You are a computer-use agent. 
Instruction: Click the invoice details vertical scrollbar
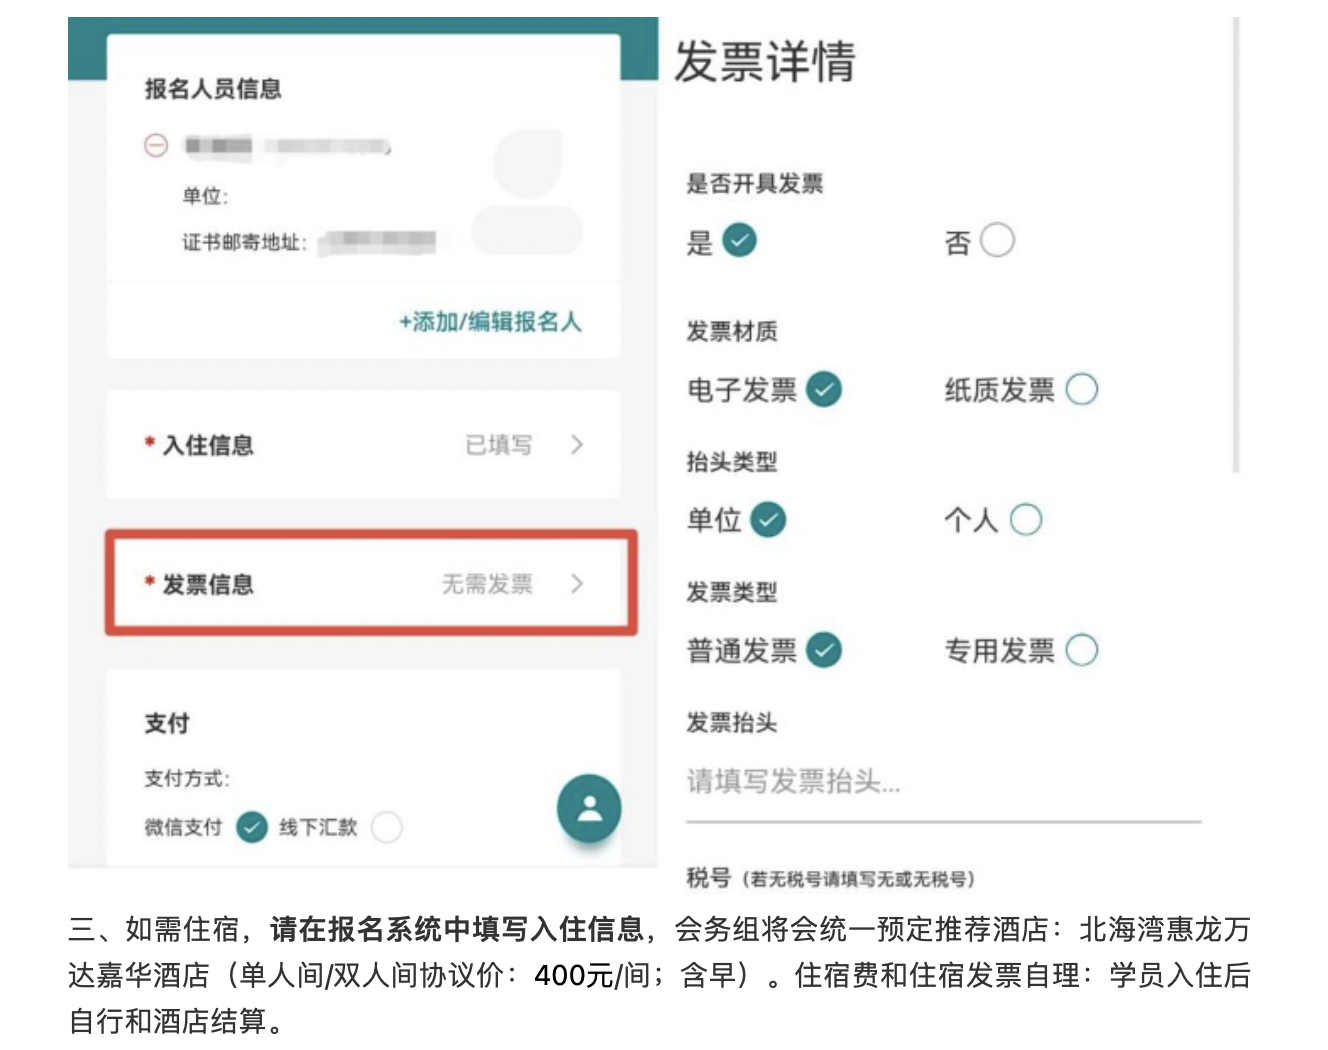[1236, 244]
